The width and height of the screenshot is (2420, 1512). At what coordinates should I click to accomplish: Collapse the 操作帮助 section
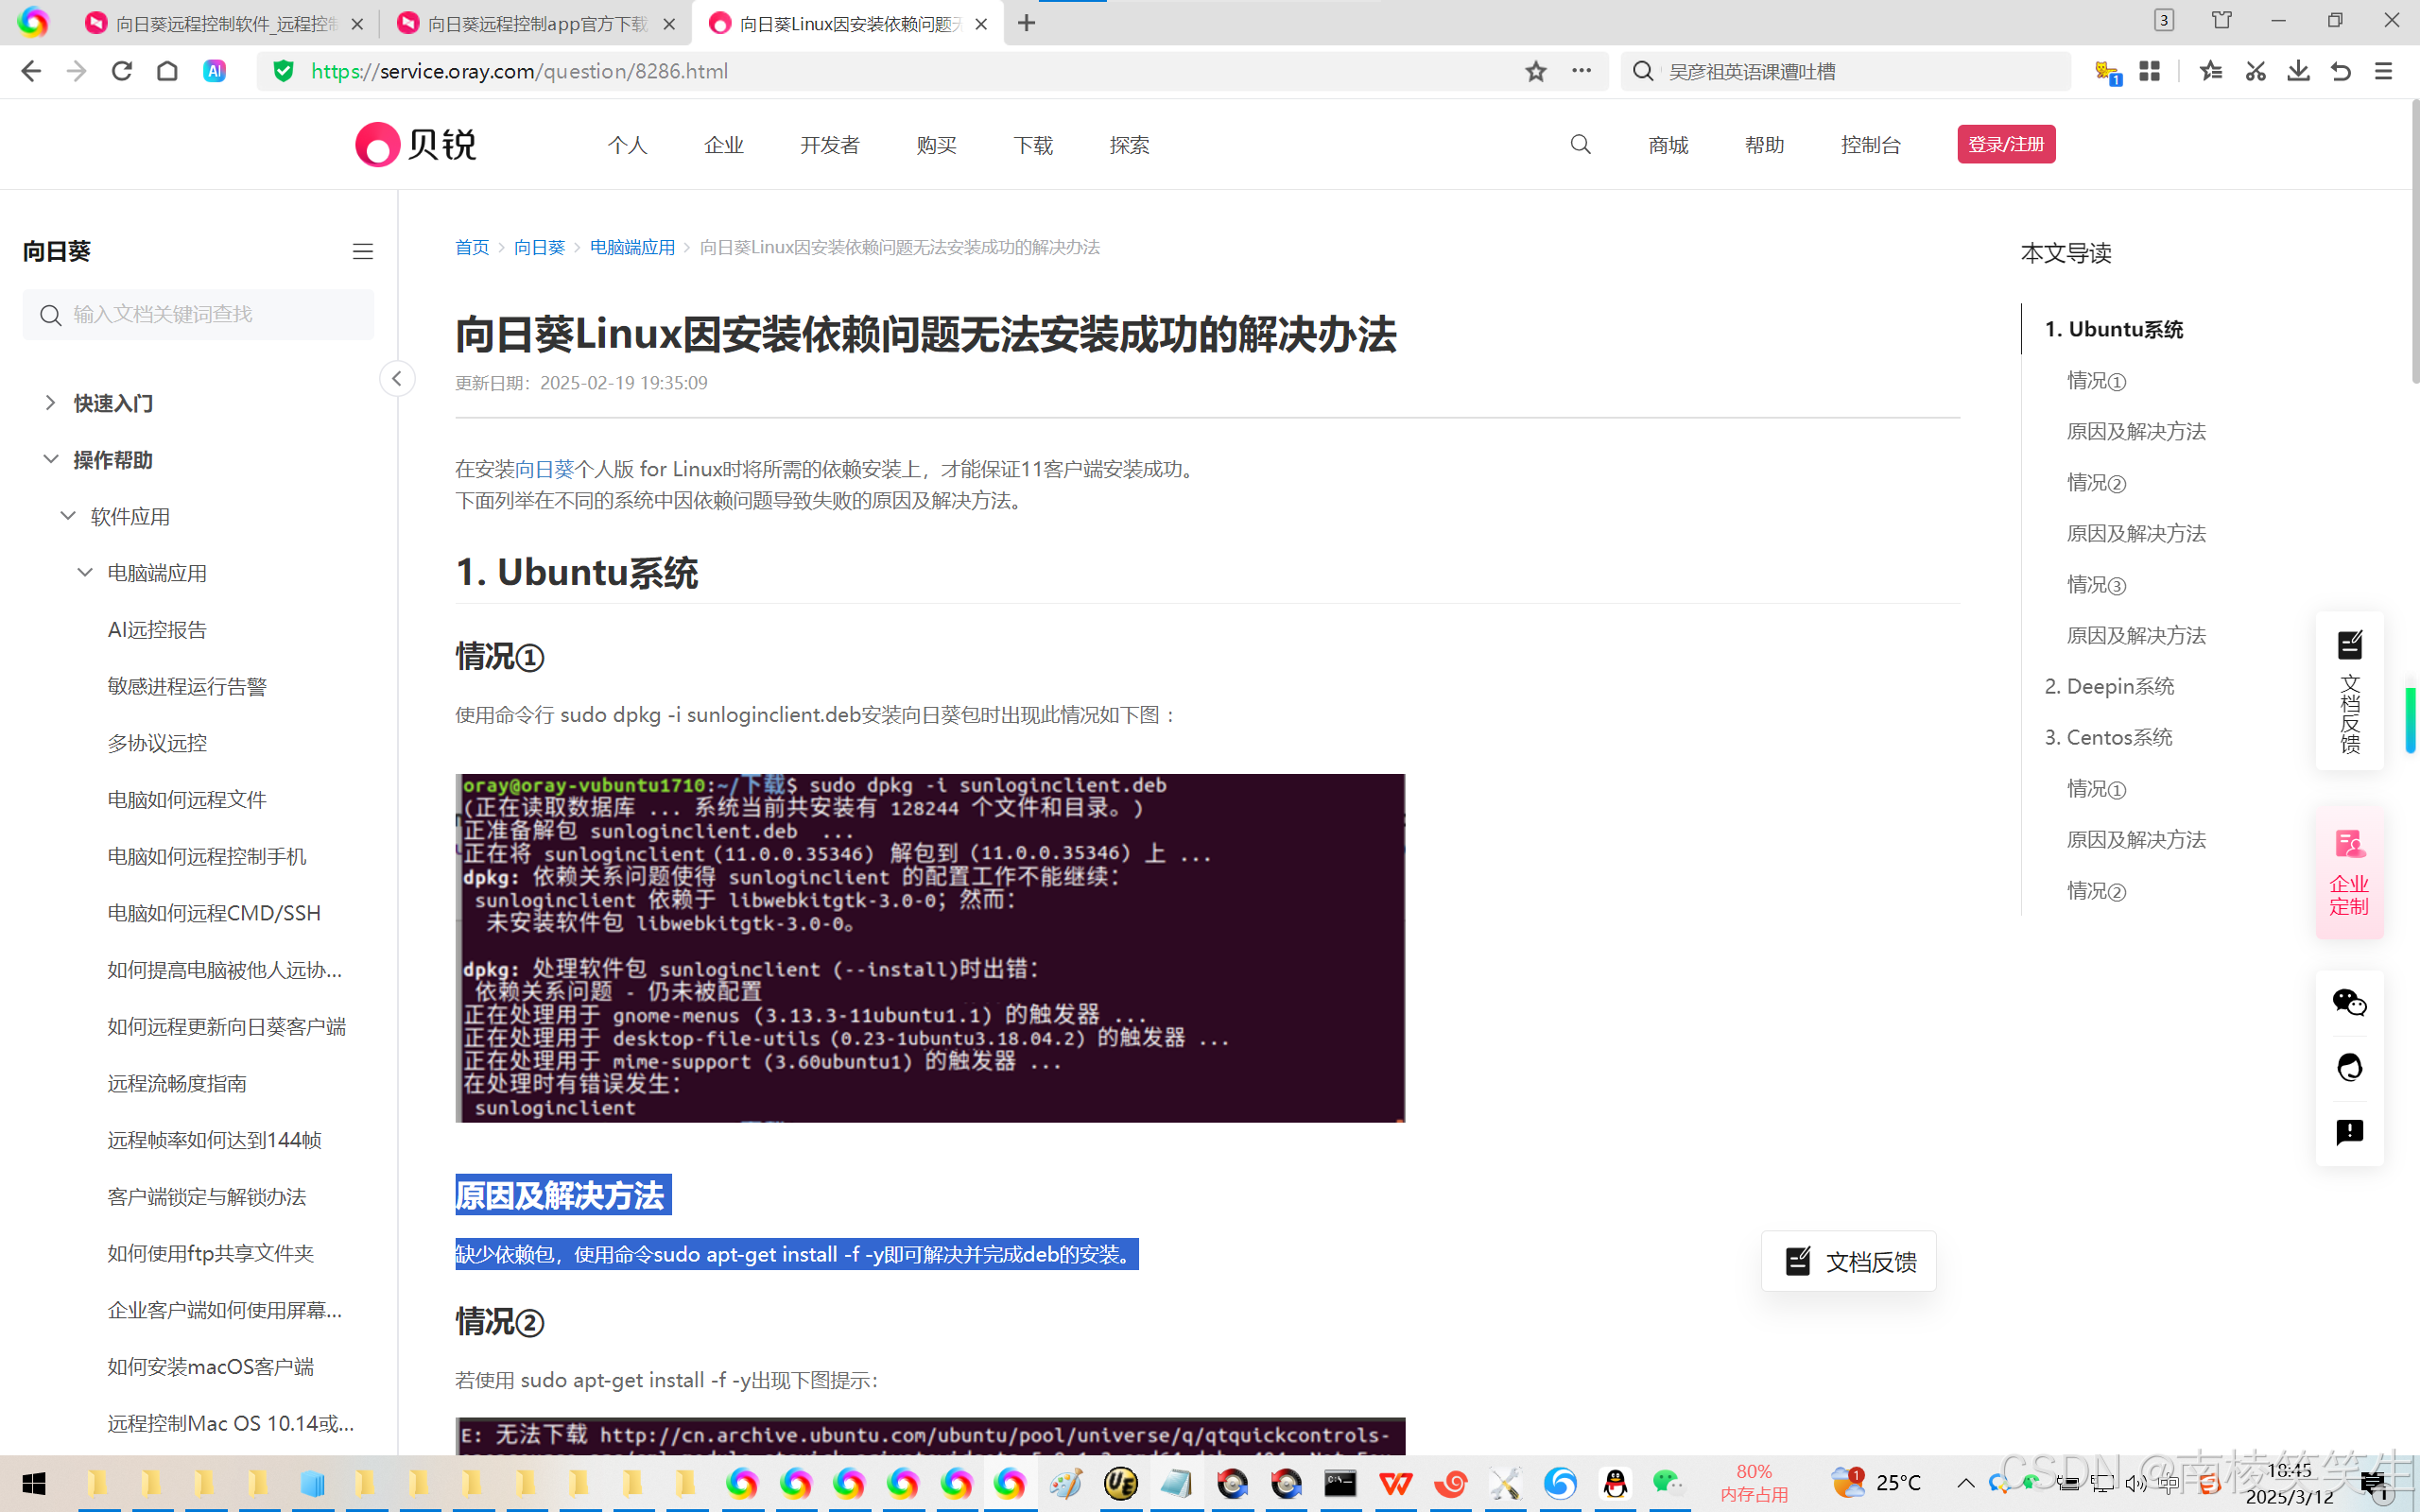pyautogui.click(x=50, y=459)
